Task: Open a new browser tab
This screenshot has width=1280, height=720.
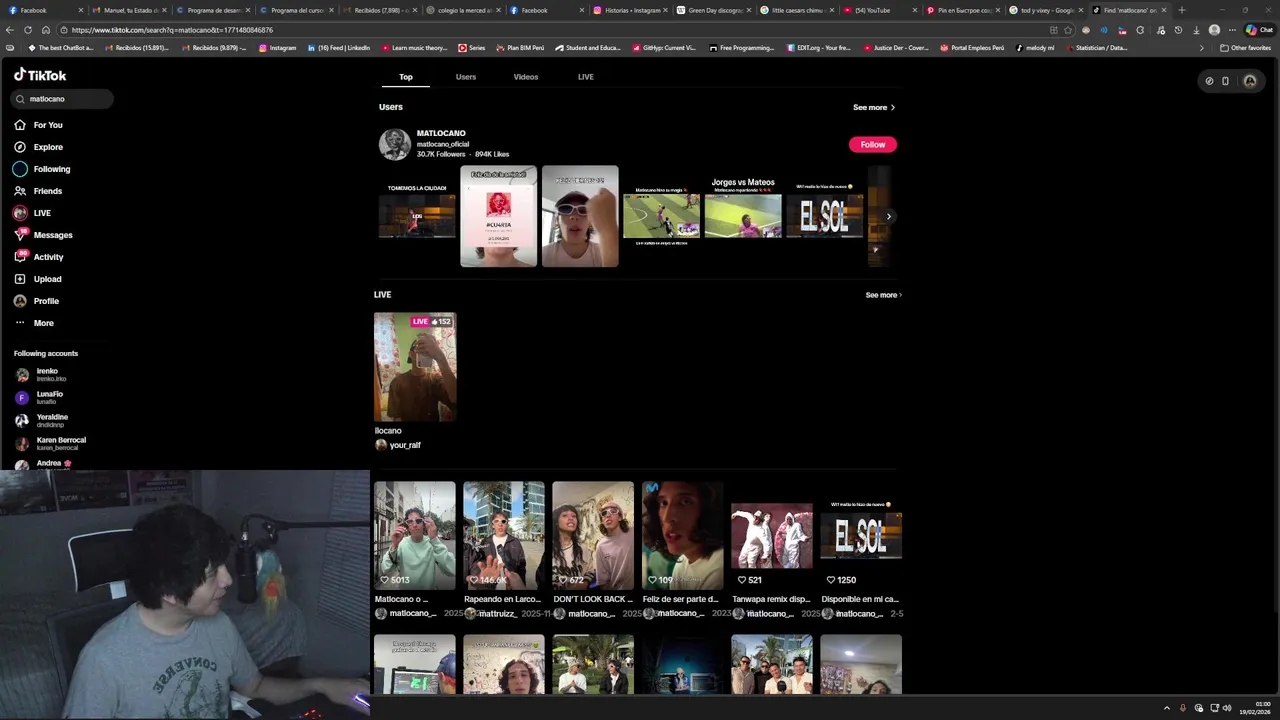Action: click(1182, 10)
